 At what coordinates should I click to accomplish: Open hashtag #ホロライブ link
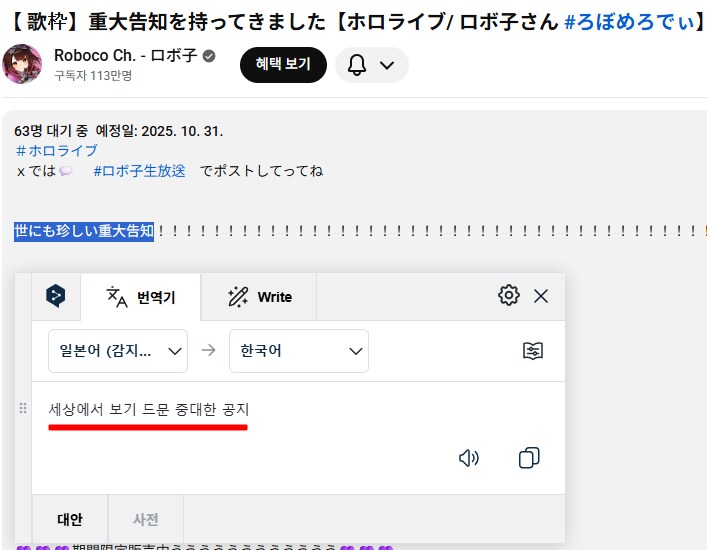point(56,151)
